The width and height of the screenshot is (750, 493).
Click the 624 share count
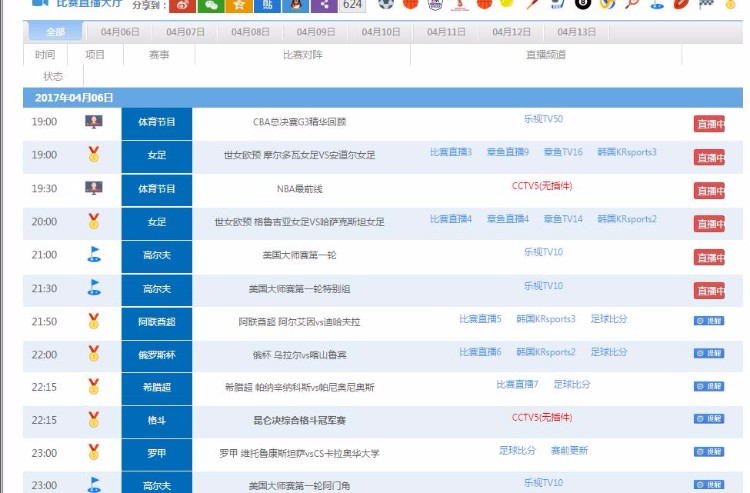(x=353, y=5)
